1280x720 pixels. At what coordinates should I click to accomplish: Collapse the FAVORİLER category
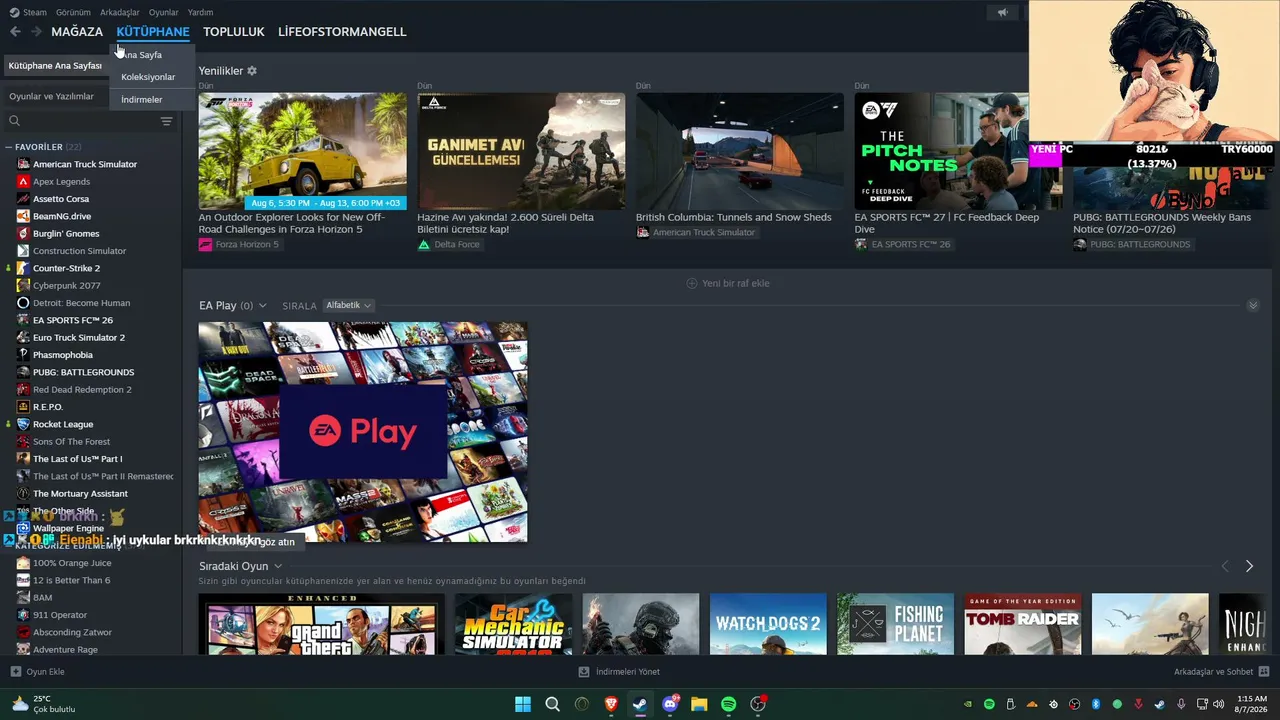8,147
